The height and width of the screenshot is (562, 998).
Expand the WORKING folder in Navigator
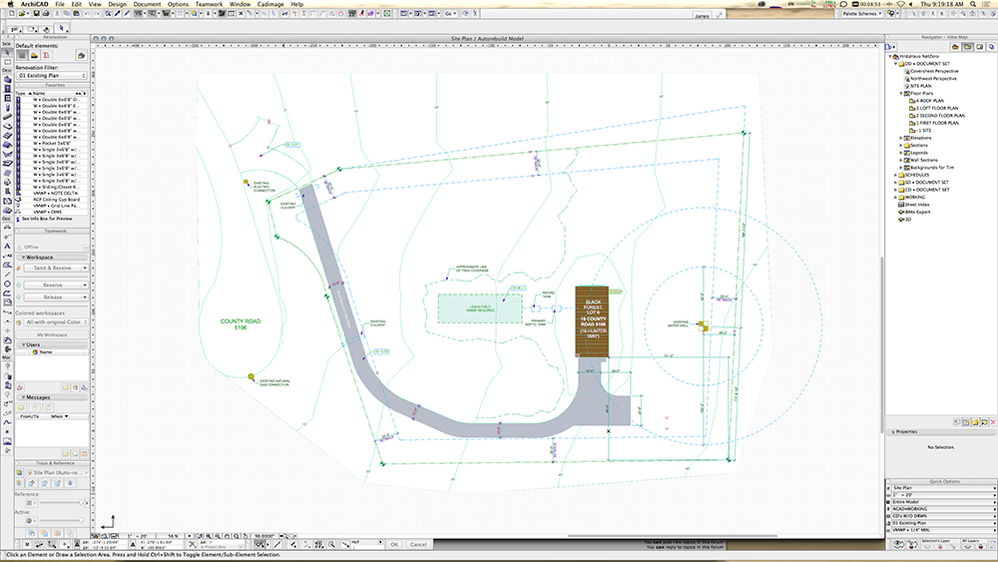[896, 197]
